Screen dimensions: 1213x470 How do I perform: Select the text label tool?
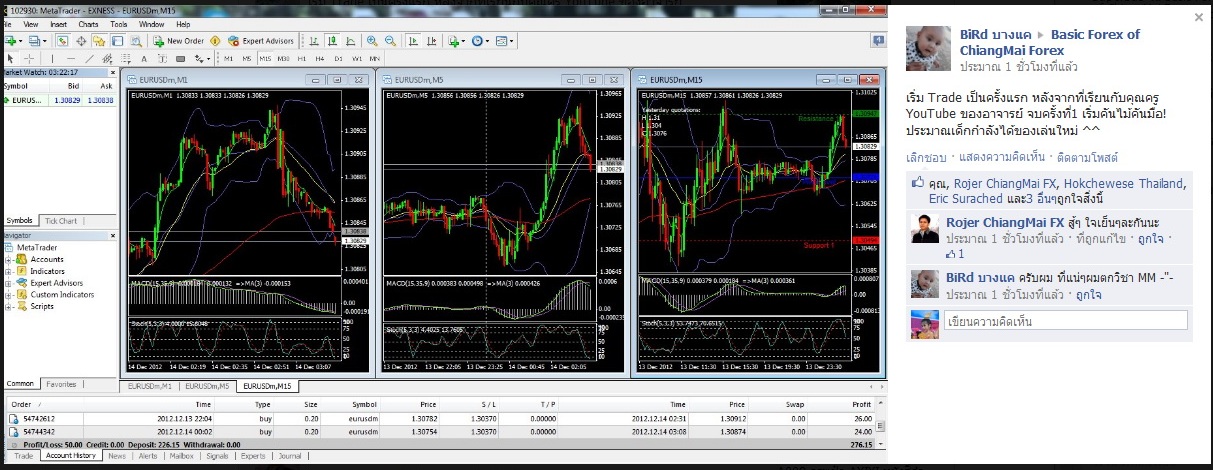pyautogui.click(x=162, y=59)
